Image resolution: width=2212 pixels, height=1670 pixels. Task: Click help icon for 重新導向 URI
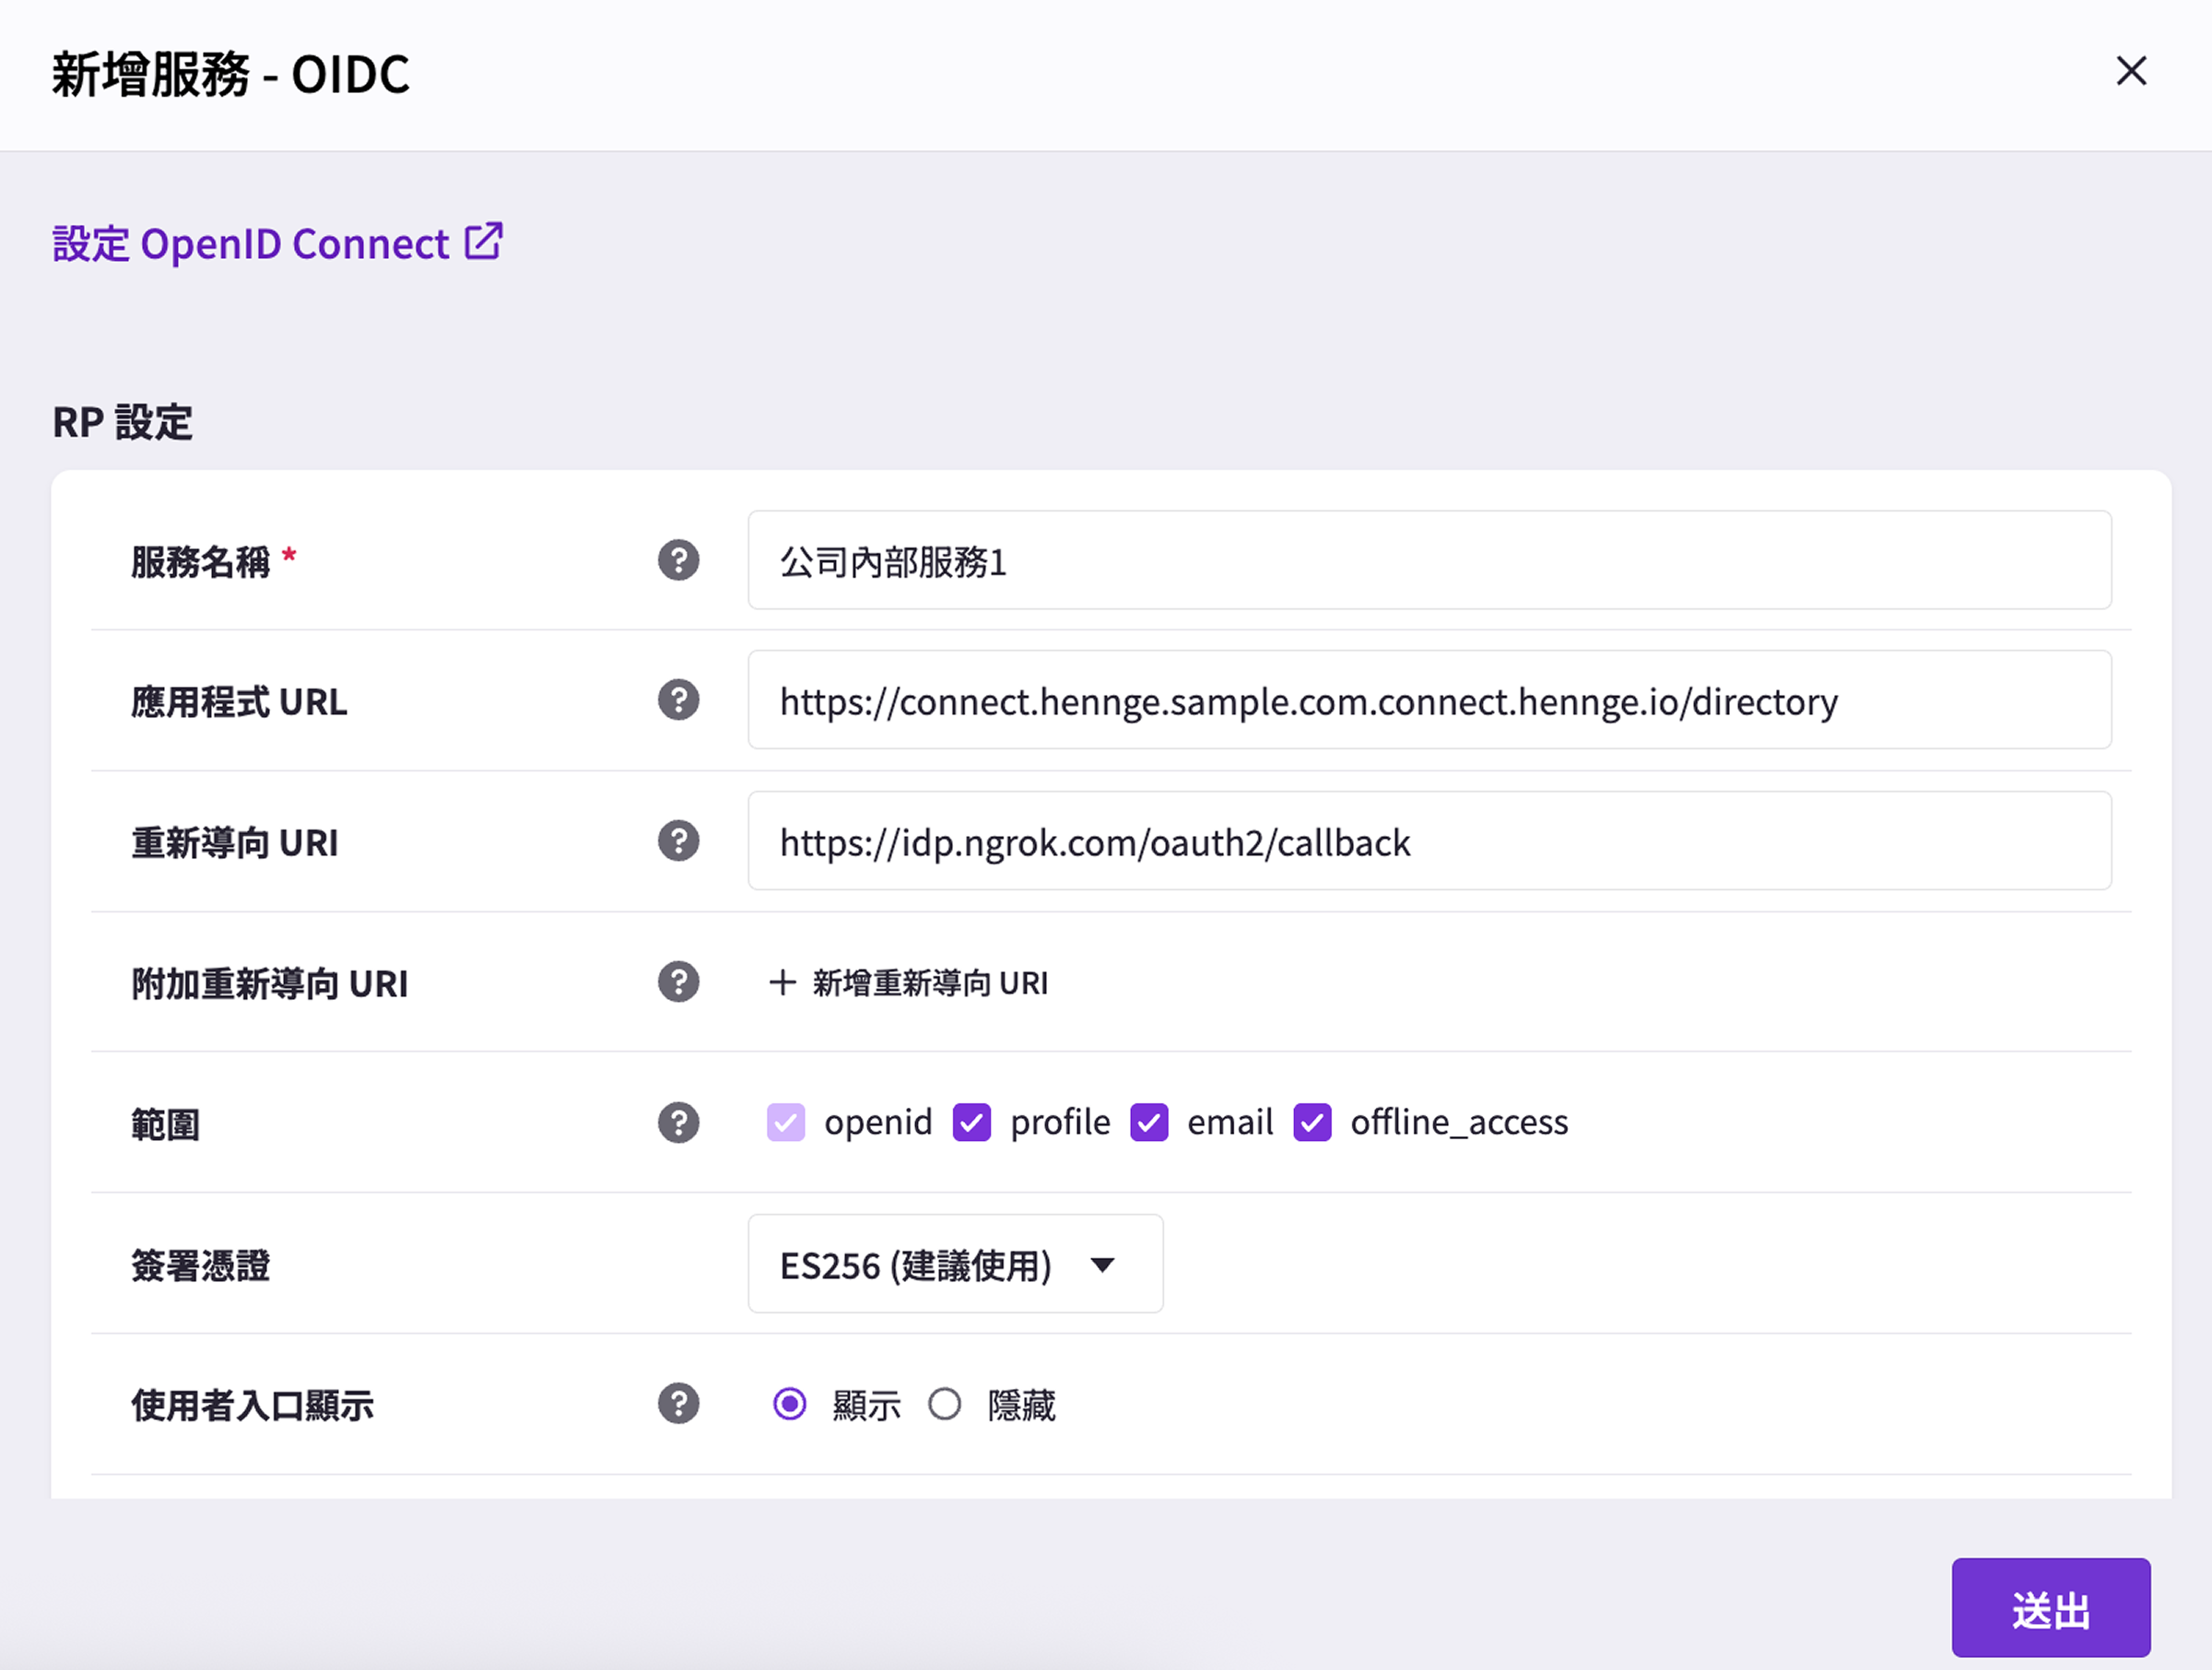point(678,841)
